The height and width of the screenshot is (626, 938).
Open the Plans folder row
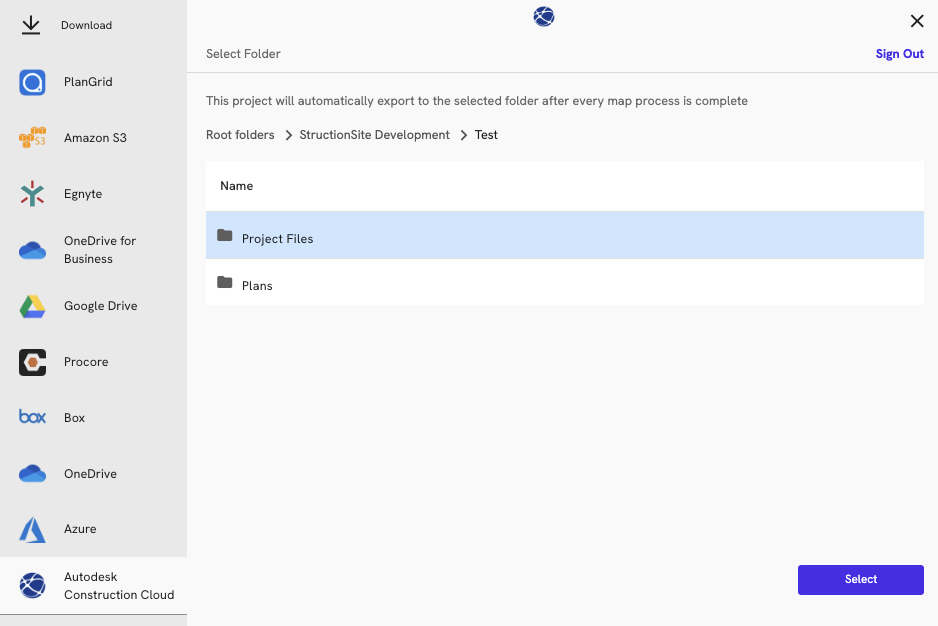click(257, 286)
